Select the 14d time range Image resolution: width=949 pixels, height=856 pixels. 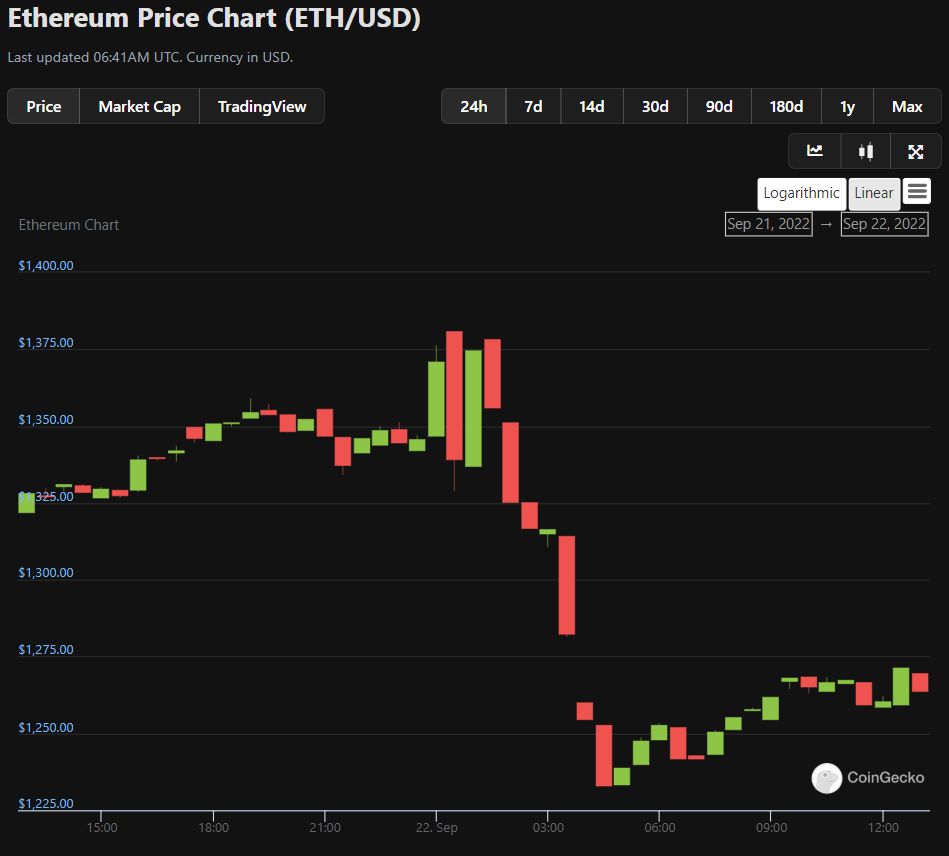tap(592, 107)
